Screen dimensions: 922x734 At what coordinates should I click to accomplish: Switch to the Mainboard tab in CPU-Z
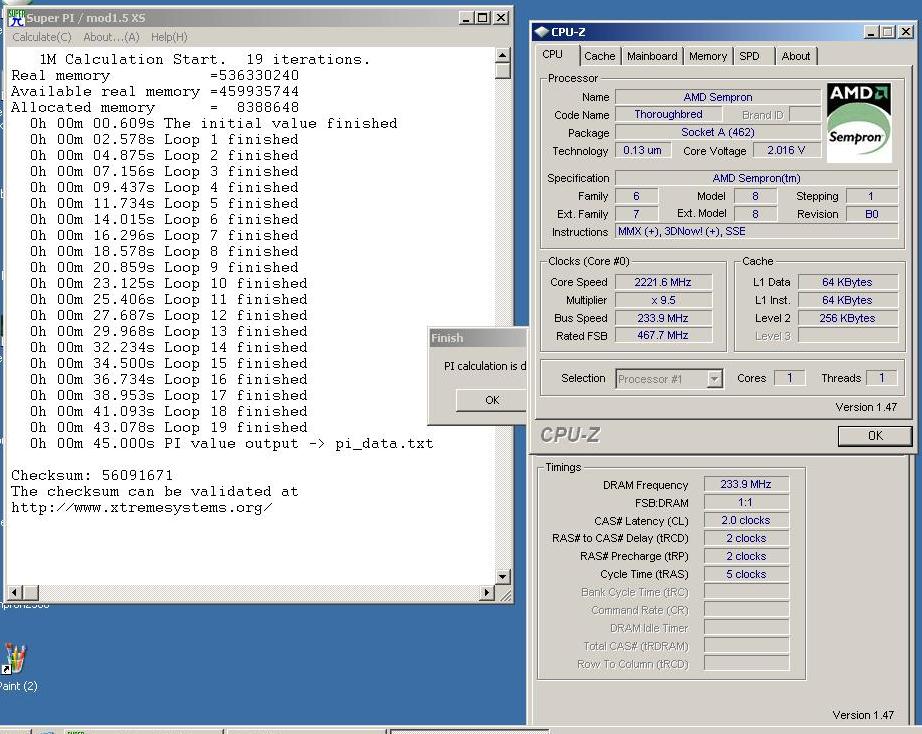652,56
